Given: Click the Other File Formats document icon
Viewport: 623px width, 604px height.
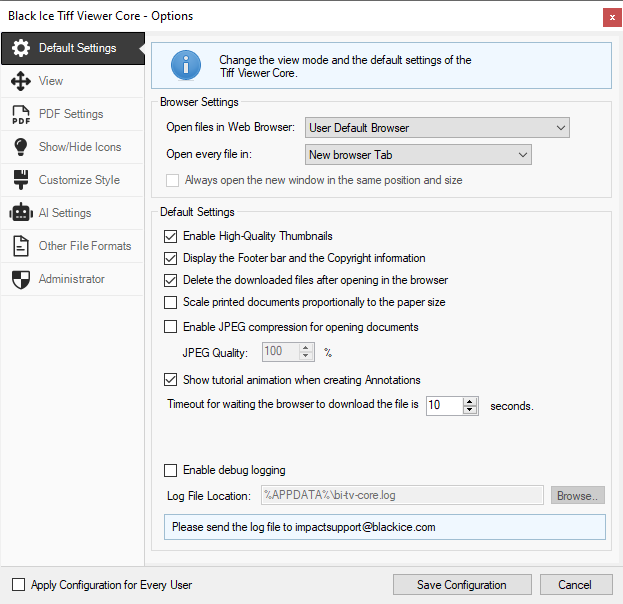Looking at the screenshot, I should (x=20, y=246).
